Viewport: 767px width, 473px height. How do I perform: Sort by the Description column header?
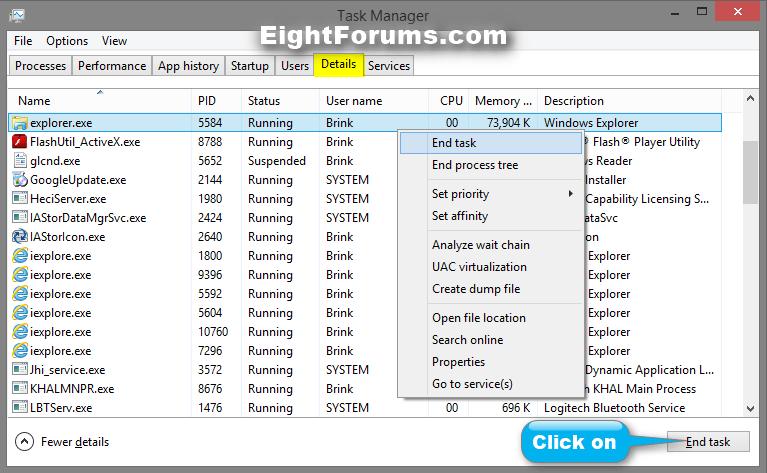630,101
